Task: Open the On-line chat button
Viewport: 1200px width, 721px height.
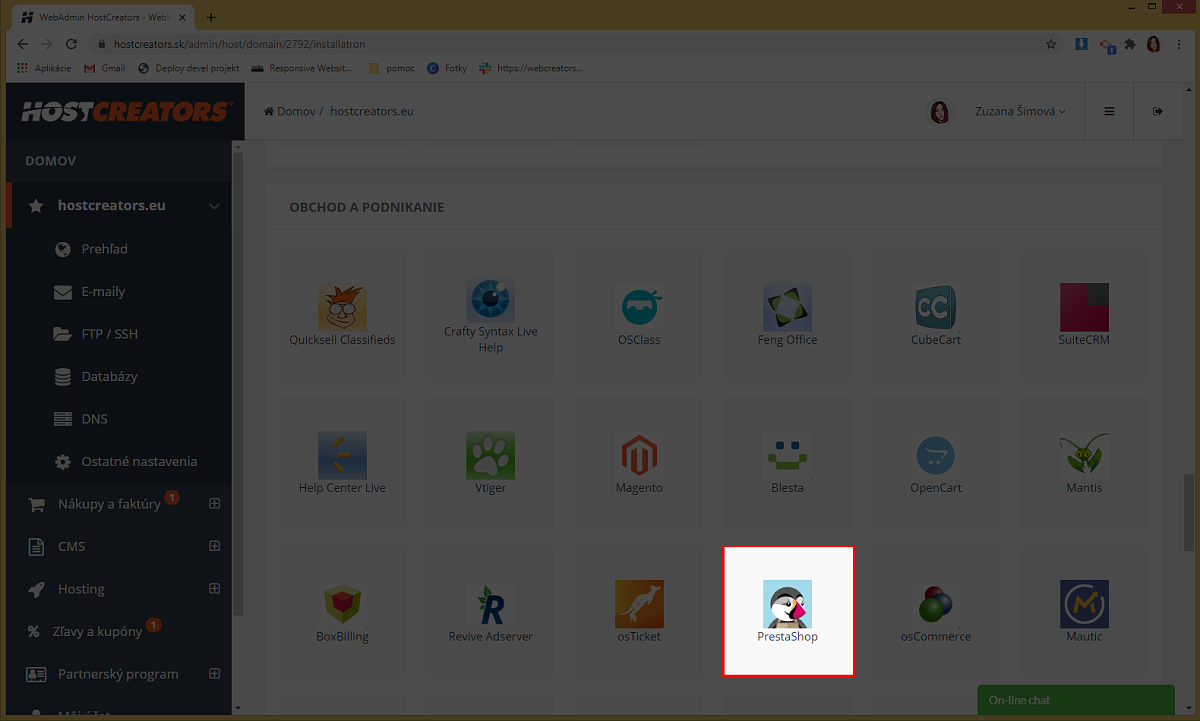Action: click(1074, 700)
